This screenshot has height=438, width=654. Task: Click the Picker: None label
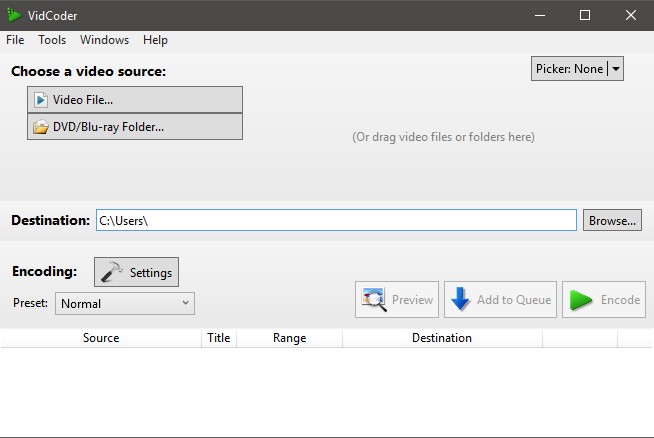[569, 69]
